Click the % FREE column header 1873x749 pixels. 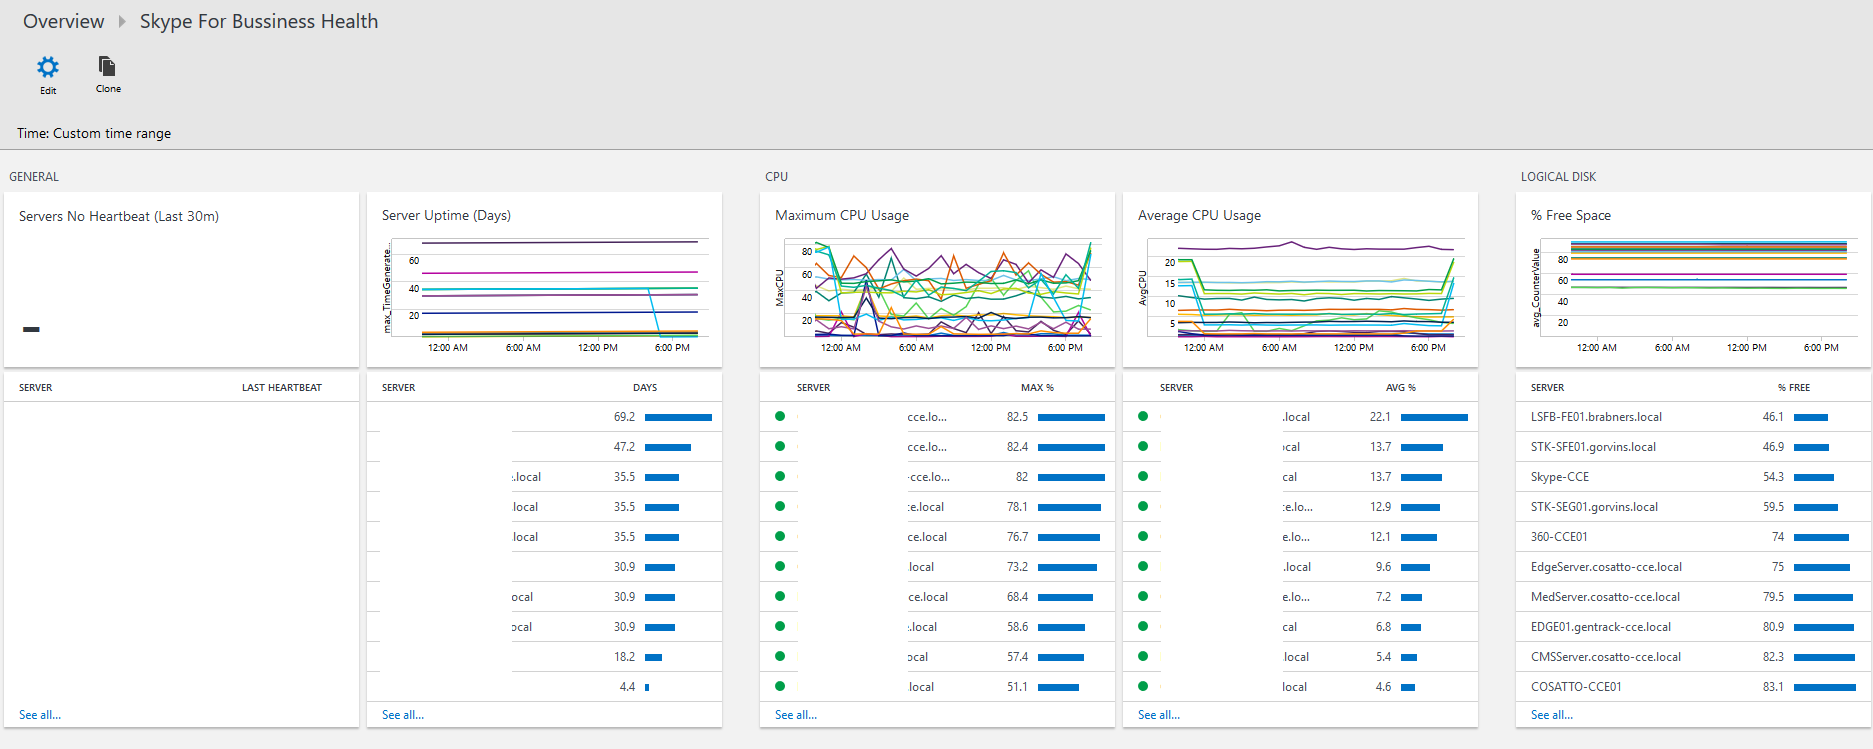click(1793, 387)
